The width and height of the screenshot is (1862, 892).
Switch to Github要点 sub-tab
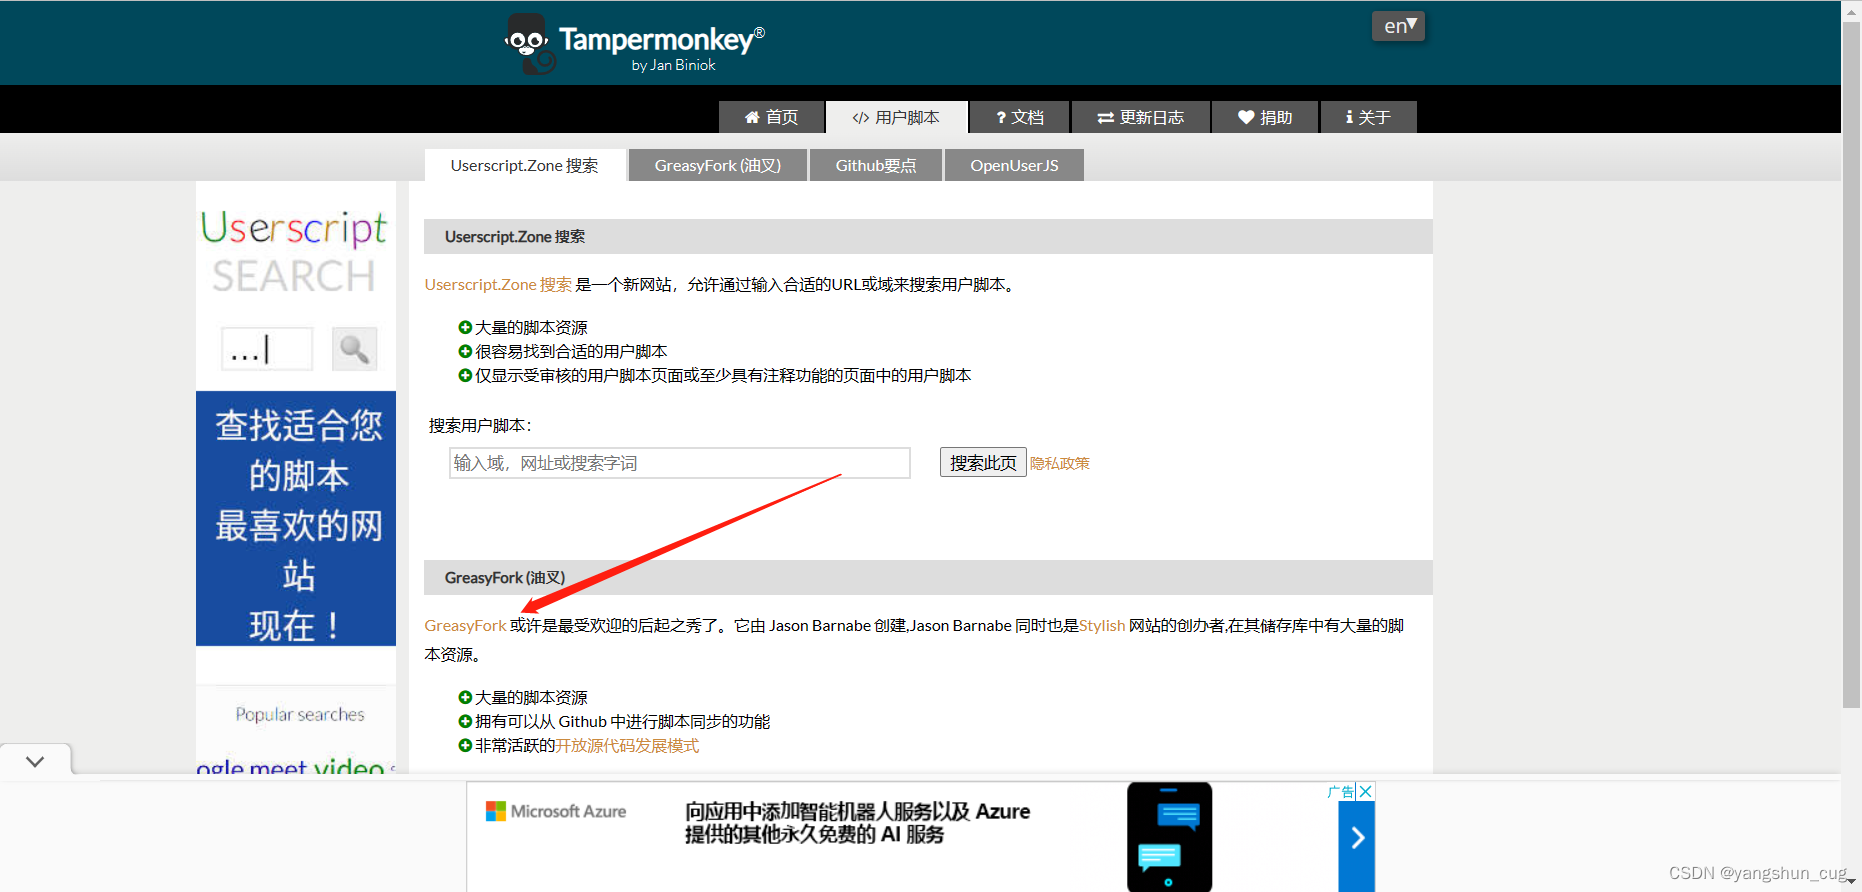[876, 165]
